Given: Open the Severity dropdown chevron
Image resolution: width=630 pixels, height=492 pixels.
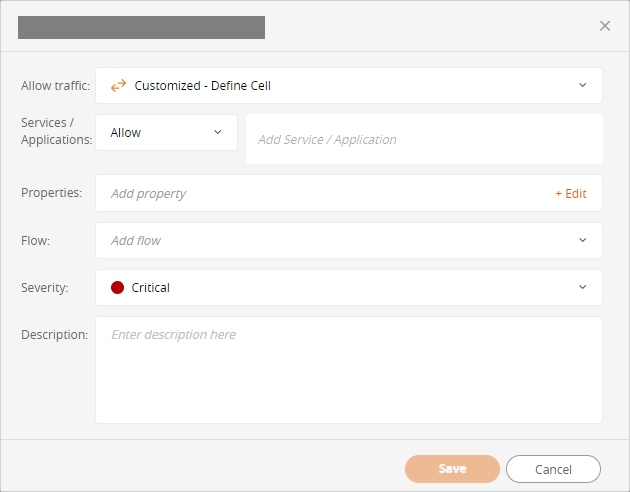Looking at the screenshot, I should [x=583, y=288].
